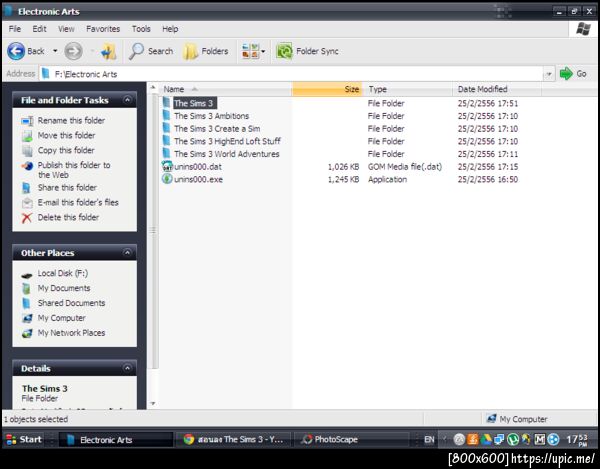Collapse the File and Folder Tasks panel
The image size is (600, 469).
[127, 100]
